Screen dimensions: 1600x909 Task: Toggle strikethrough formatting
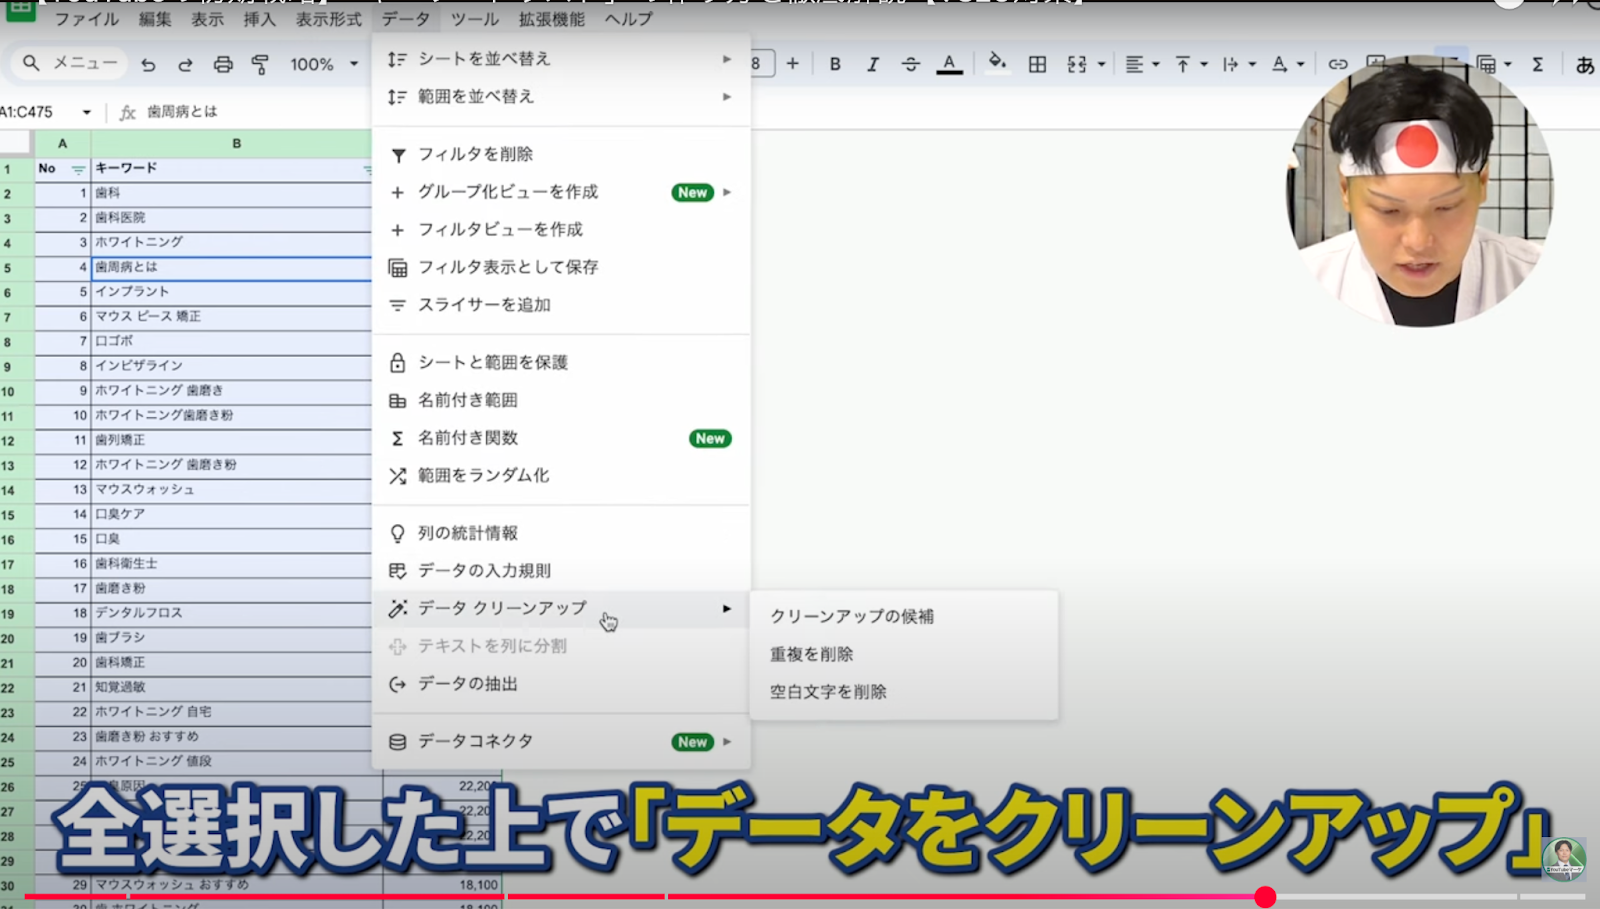pyautogui.click(x=910, y=64)
